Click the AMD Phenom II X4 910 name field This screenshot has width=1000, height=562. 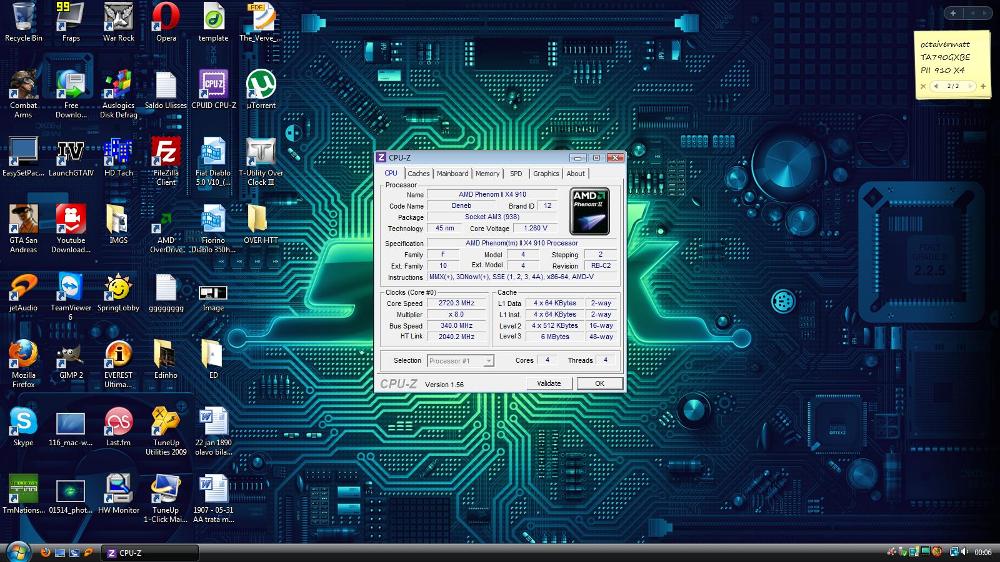click(x=492, y=195)
